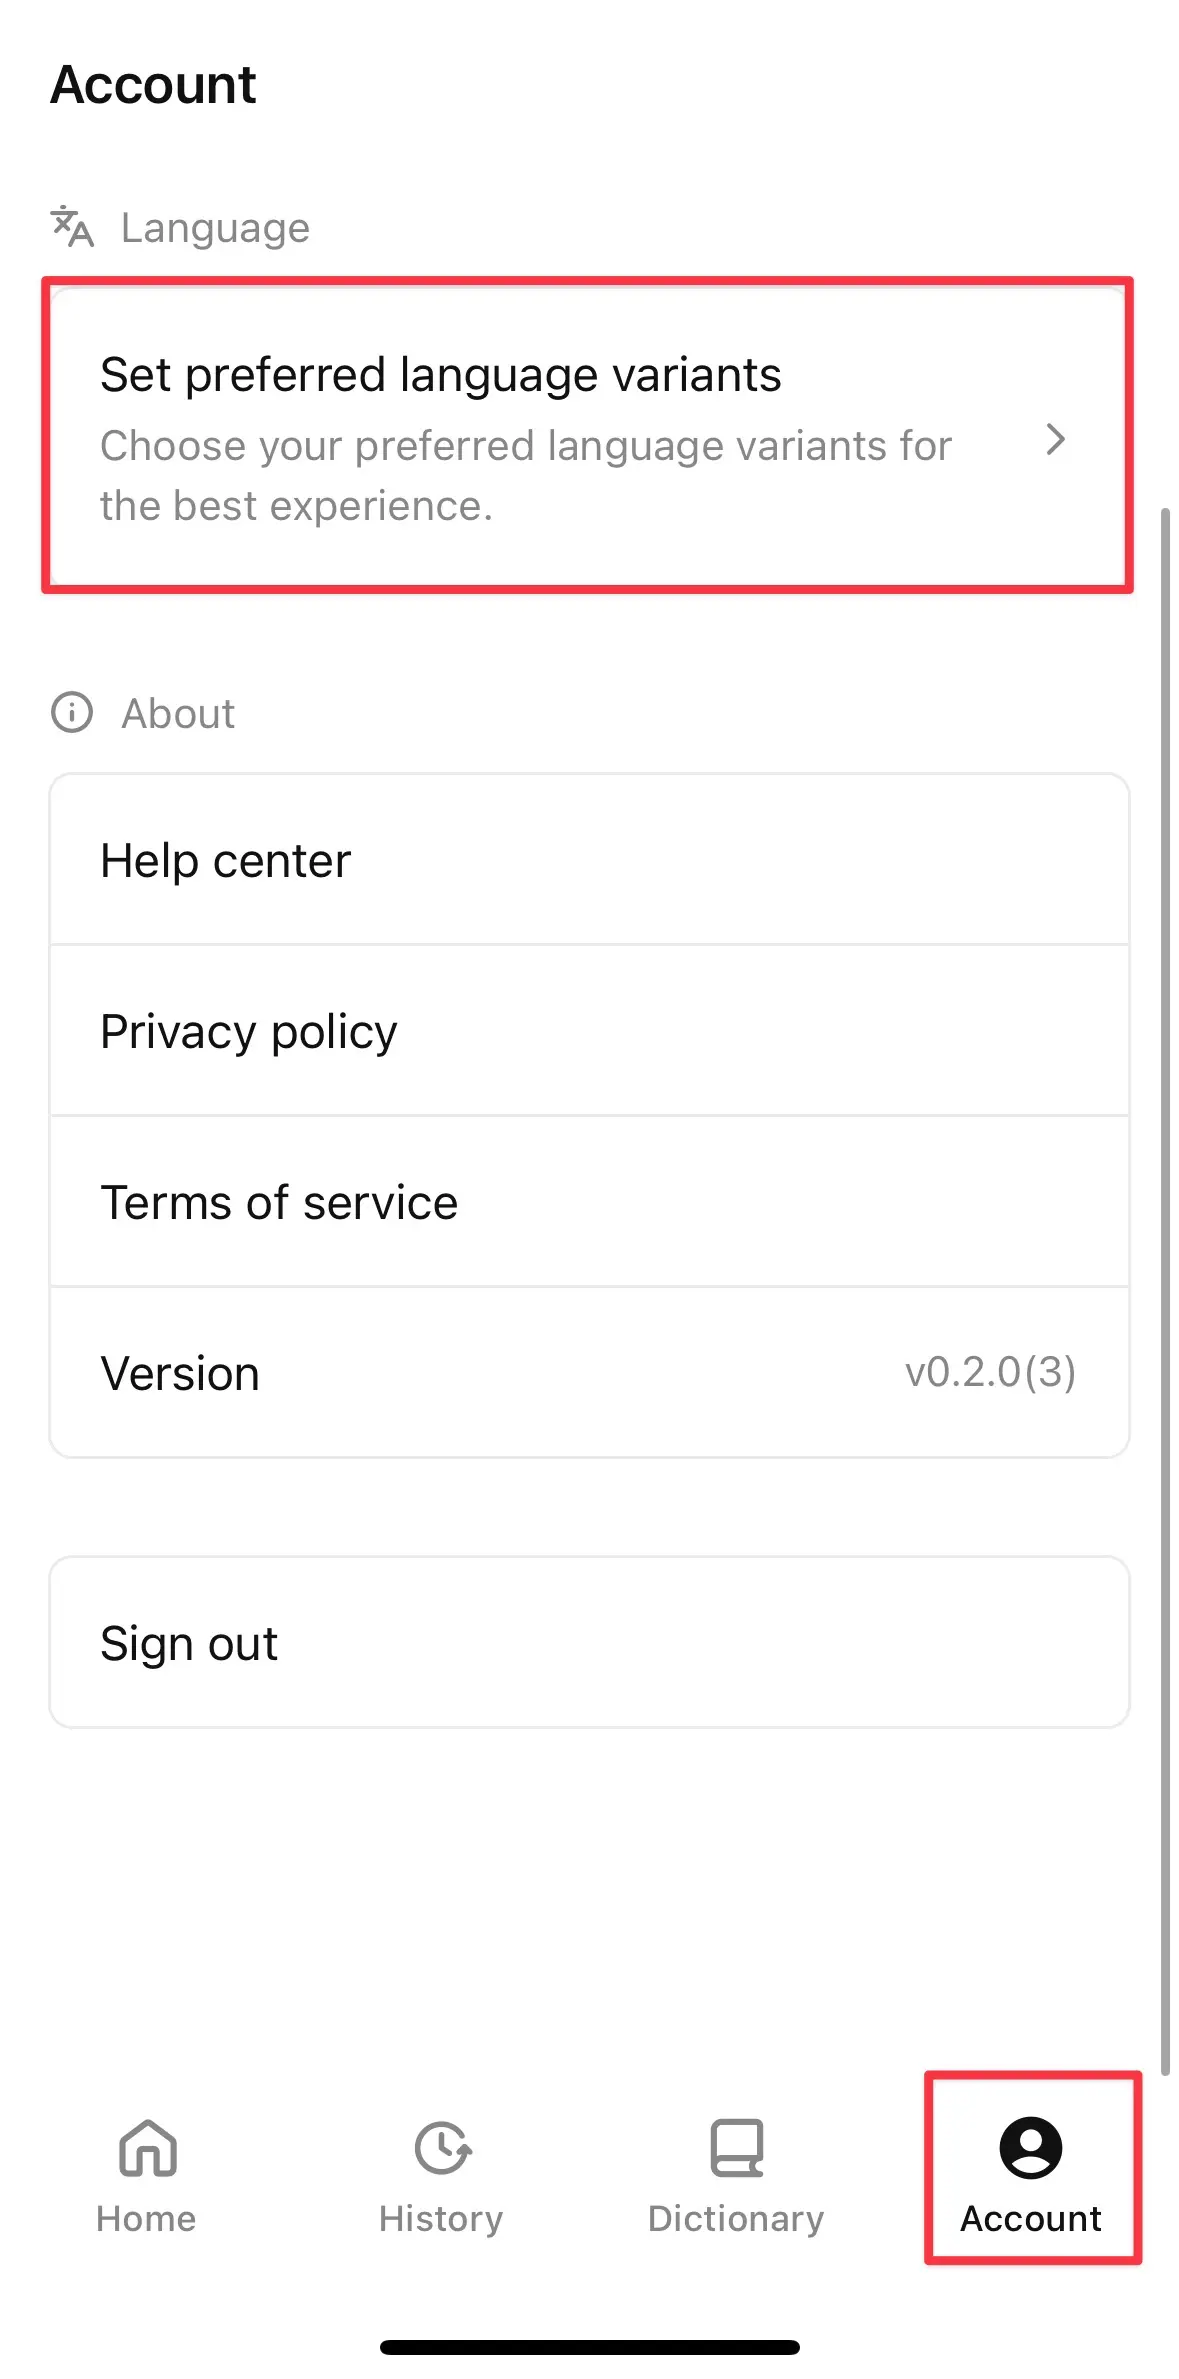Tap the Home house icon
This screenshot has height=2379, width=1179.
coord(147,2147)
